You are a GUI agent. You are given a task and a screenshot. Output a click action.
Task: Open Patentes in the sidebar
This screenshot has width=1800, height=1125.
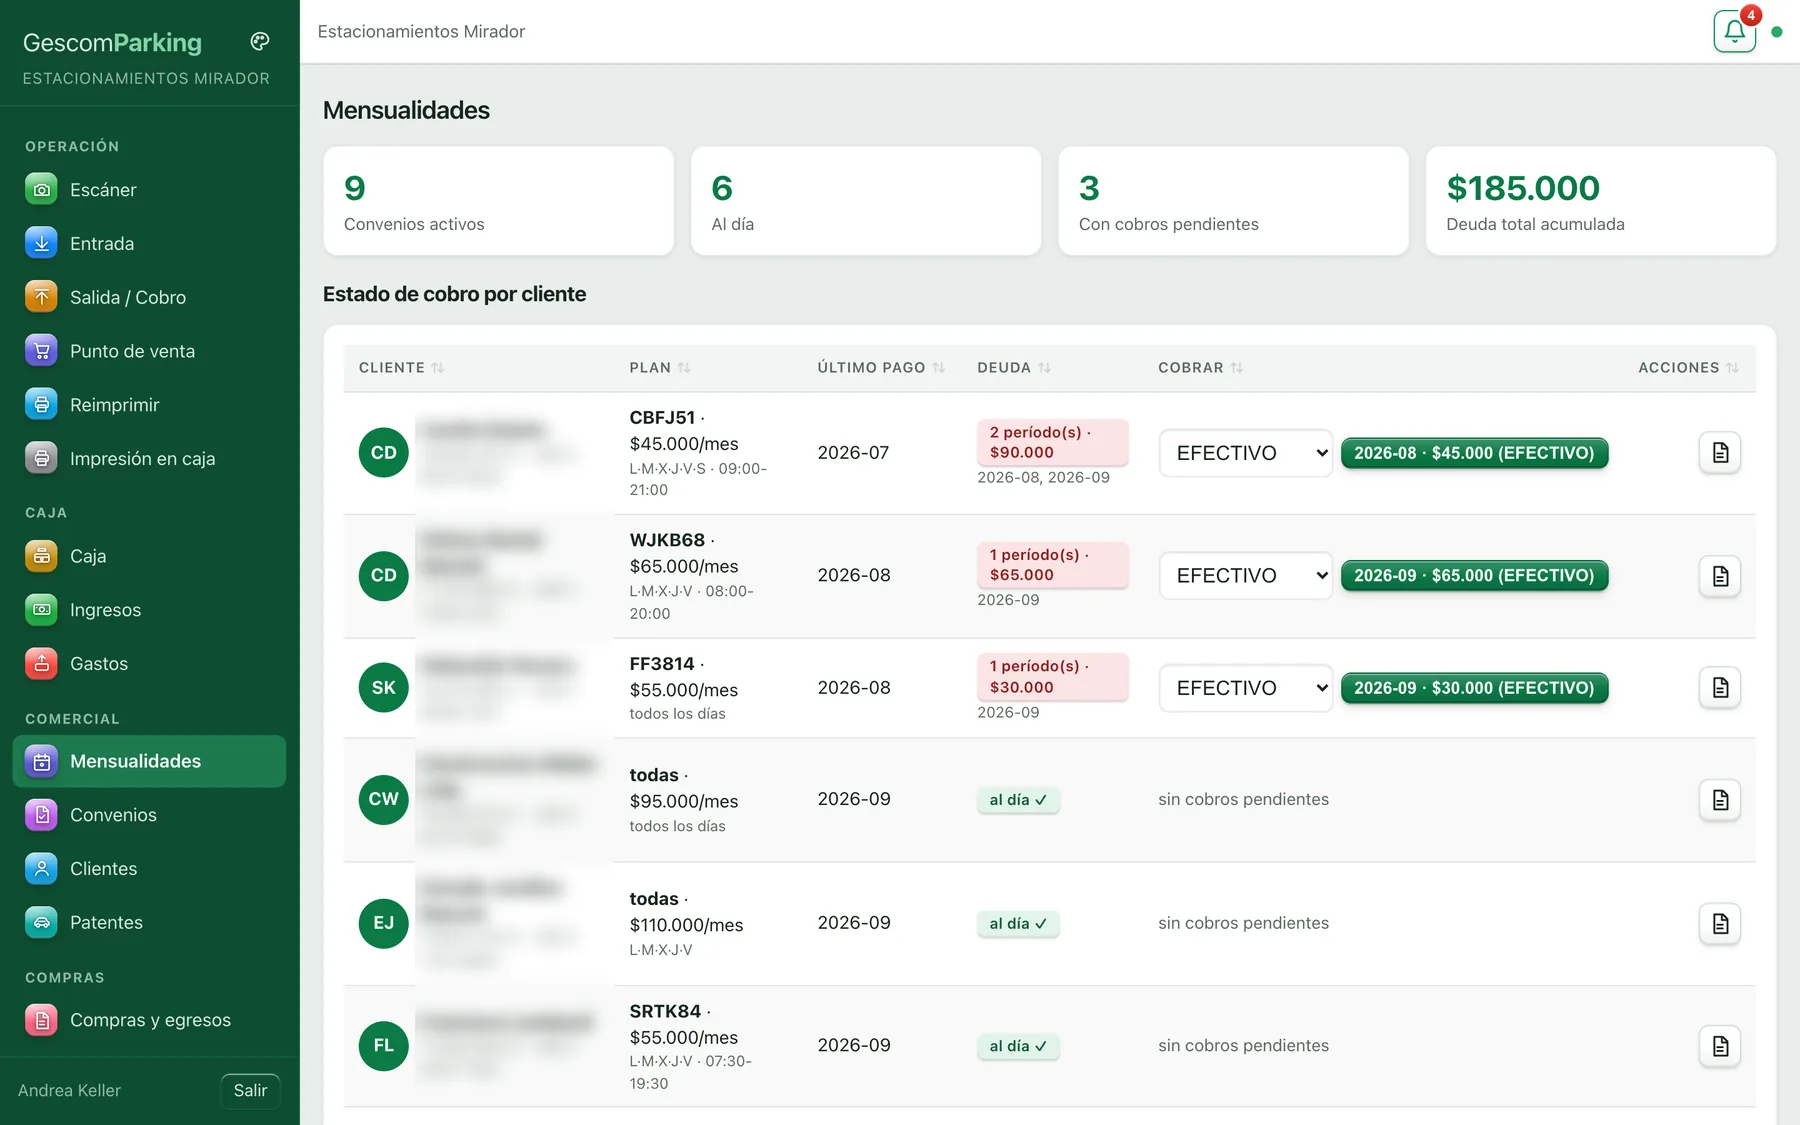149,923
